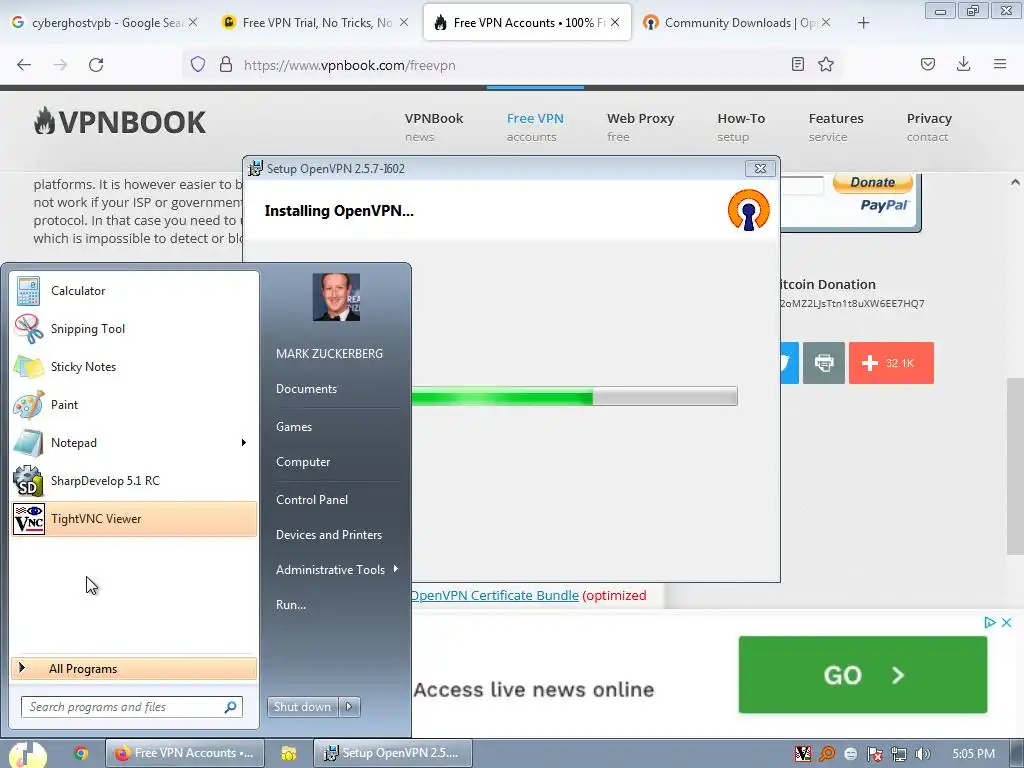Click the site padlock icon
The height and width of the screenshot is (768, 1024).
226,64
